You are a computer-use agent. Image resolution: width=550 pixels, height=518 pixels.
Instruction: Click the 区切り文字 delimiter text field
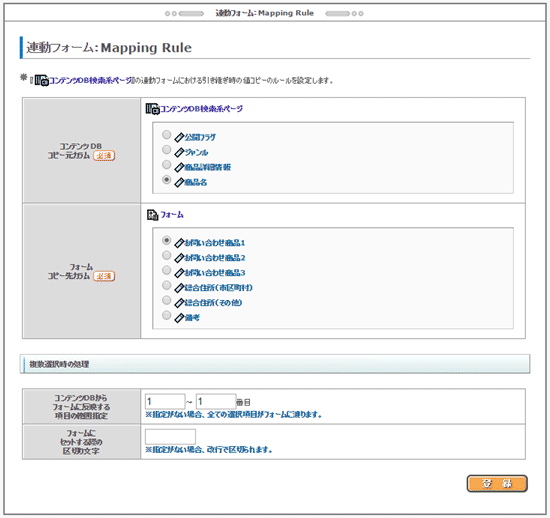[x=170, y=437]
